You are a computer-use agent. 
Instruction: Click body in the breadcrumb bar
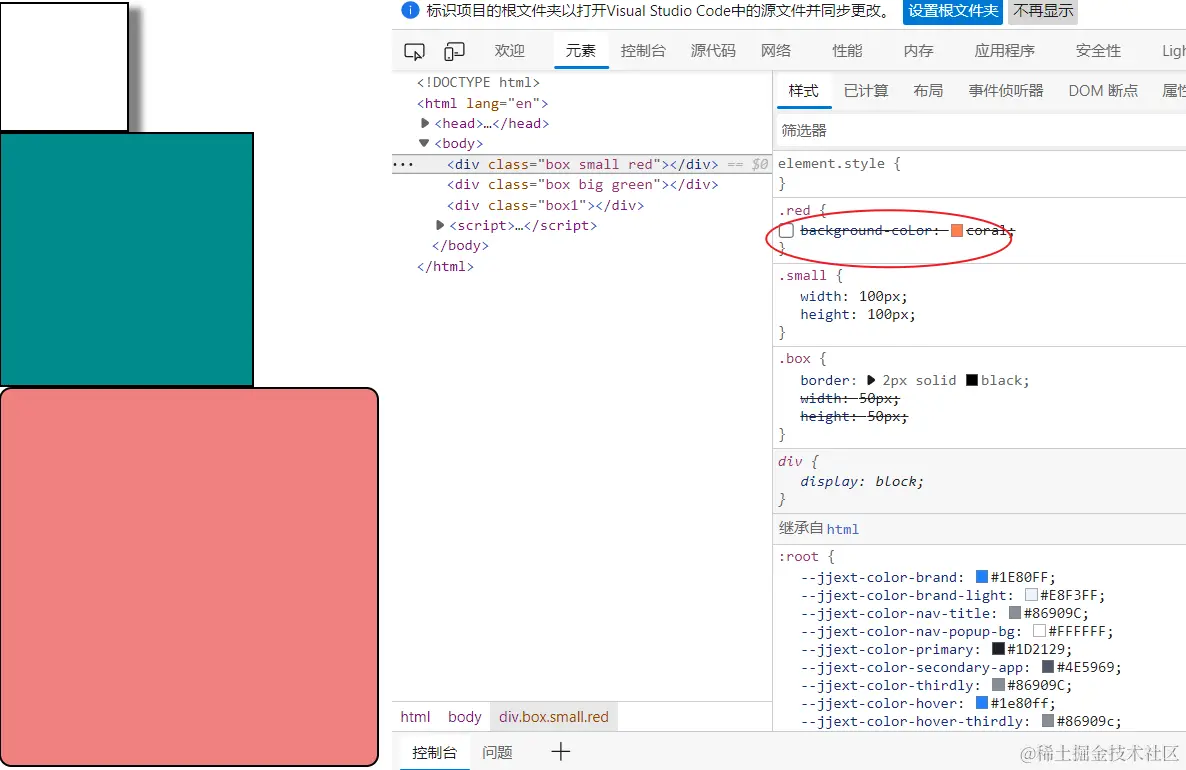point(464,716)
